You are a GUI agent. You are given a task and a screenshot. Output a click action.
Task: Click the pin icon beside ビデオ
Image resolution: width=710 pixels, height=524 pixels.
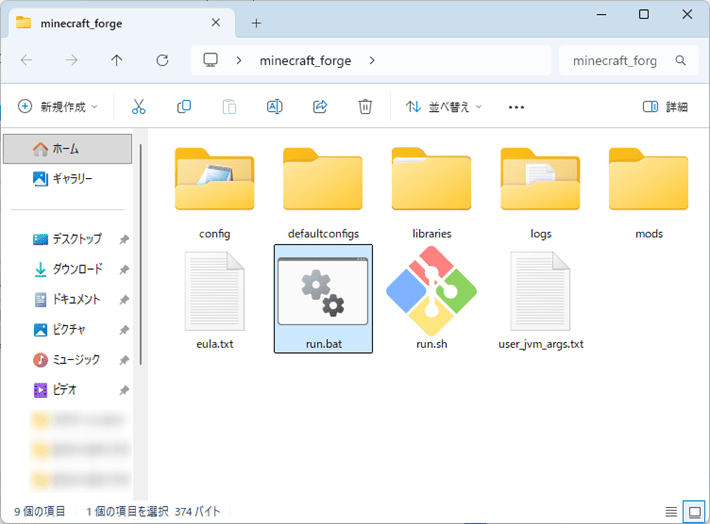pos(124,390)
